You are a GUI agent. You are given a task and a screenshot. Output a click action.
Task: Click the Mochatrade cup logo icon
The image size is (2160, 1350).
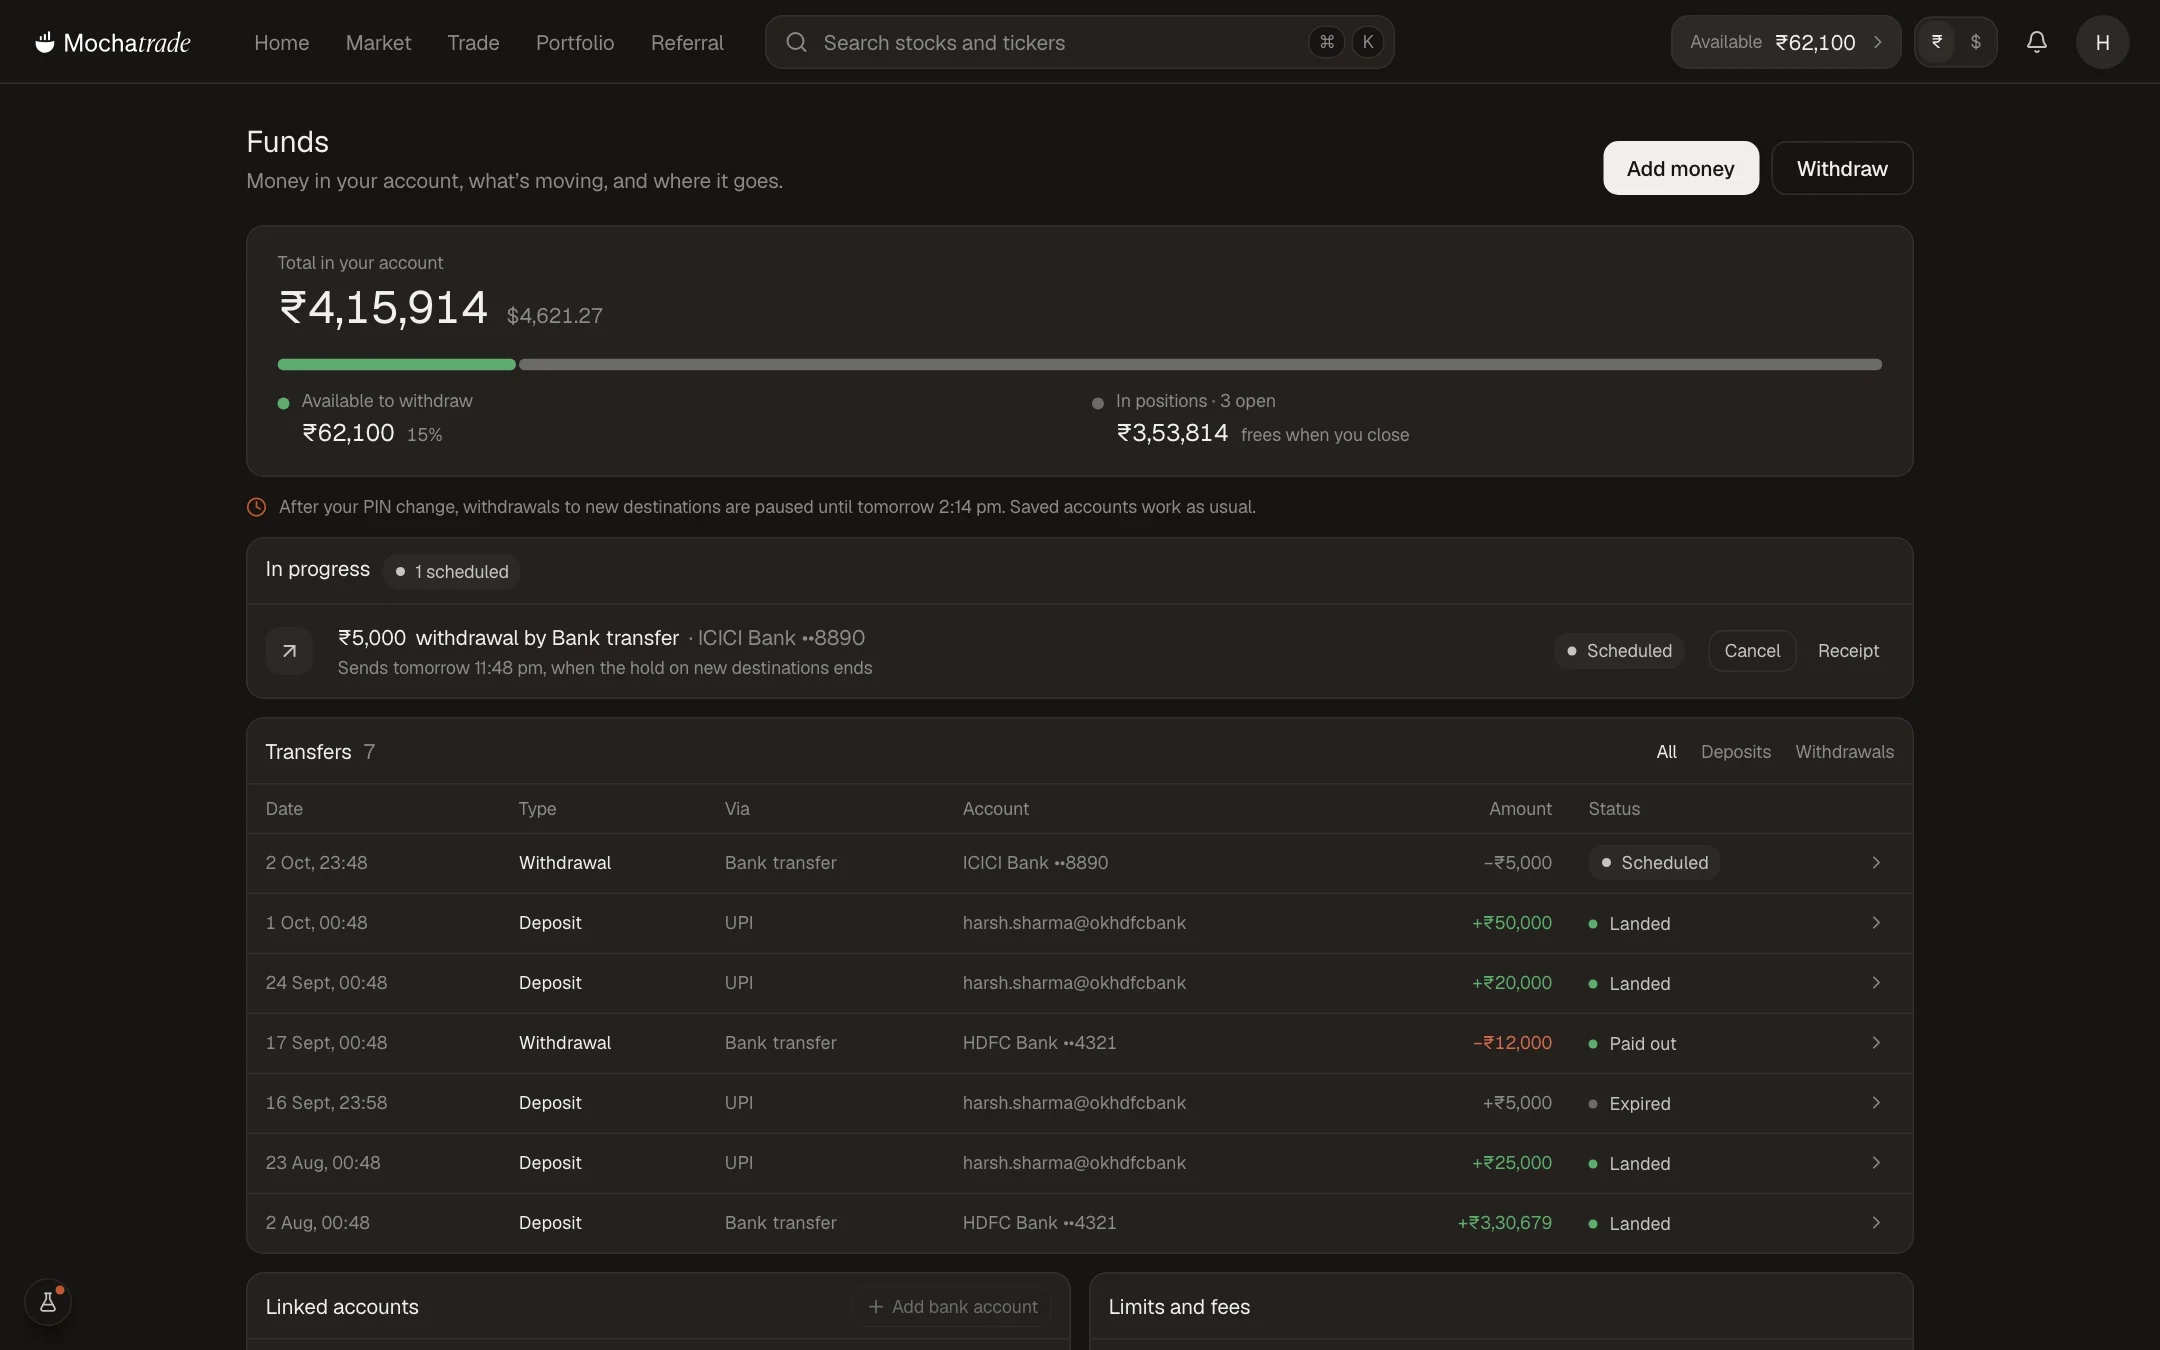tap(44, 42)
